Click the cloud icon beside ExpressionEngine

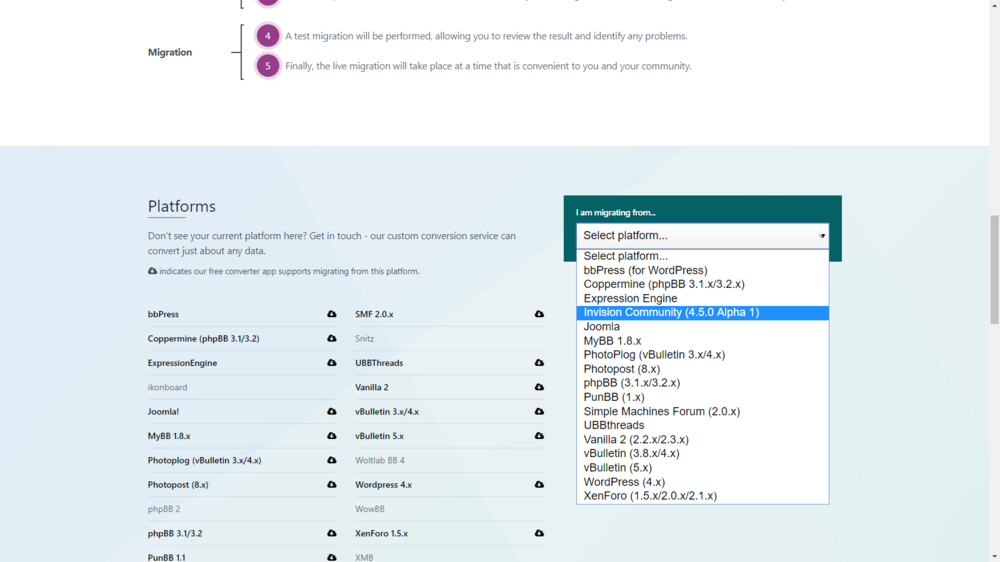click(x=332, y=363)
